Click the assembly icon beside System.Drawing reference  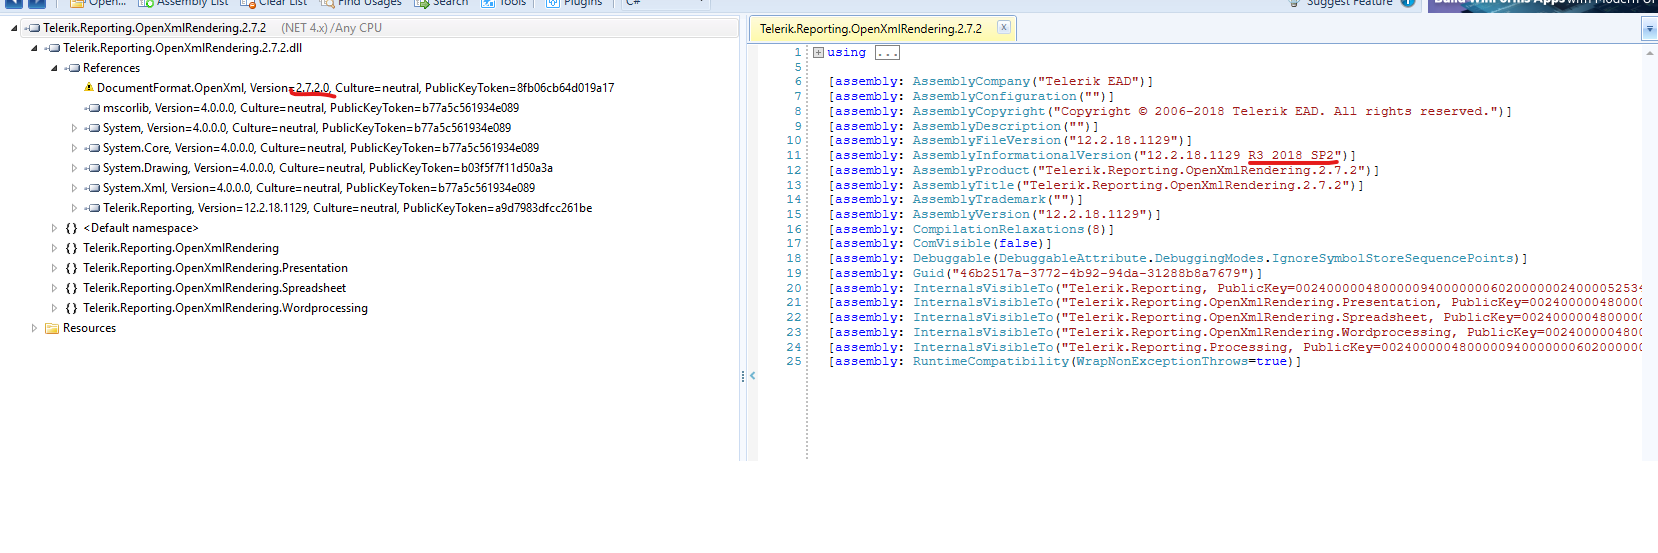tap(94, 168)
